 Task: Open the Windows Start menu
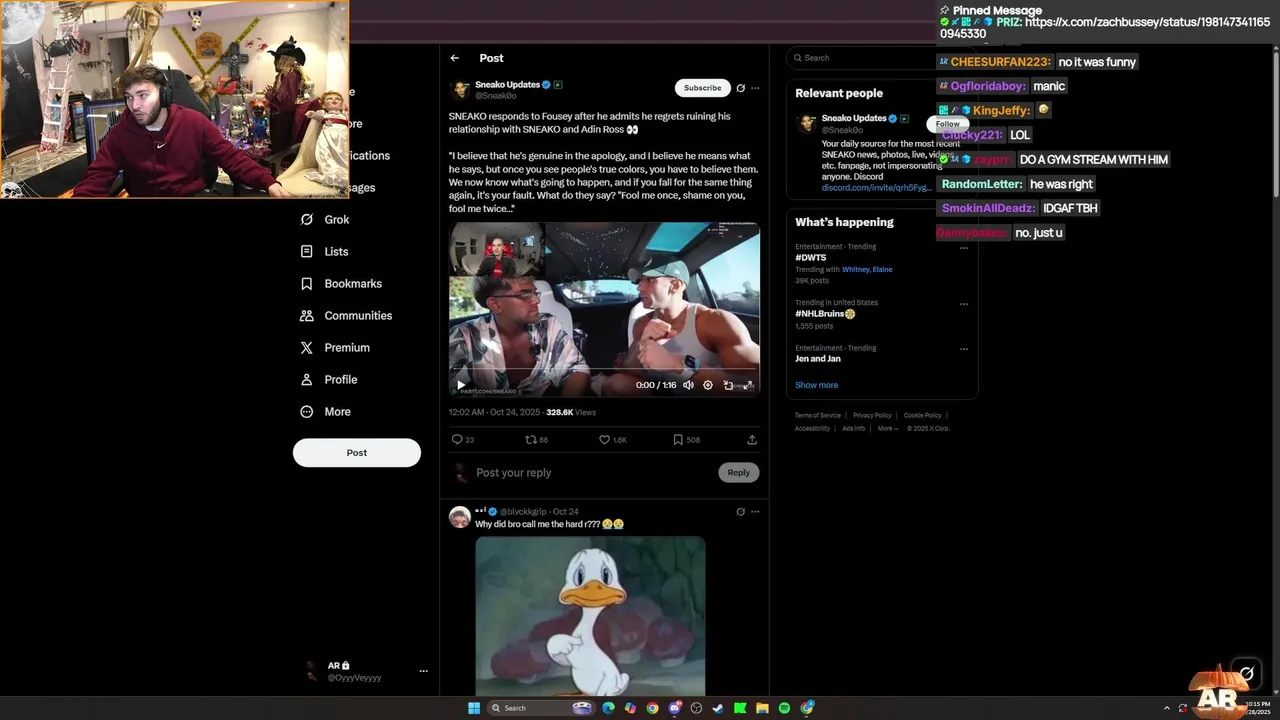(x=474, y=708)
